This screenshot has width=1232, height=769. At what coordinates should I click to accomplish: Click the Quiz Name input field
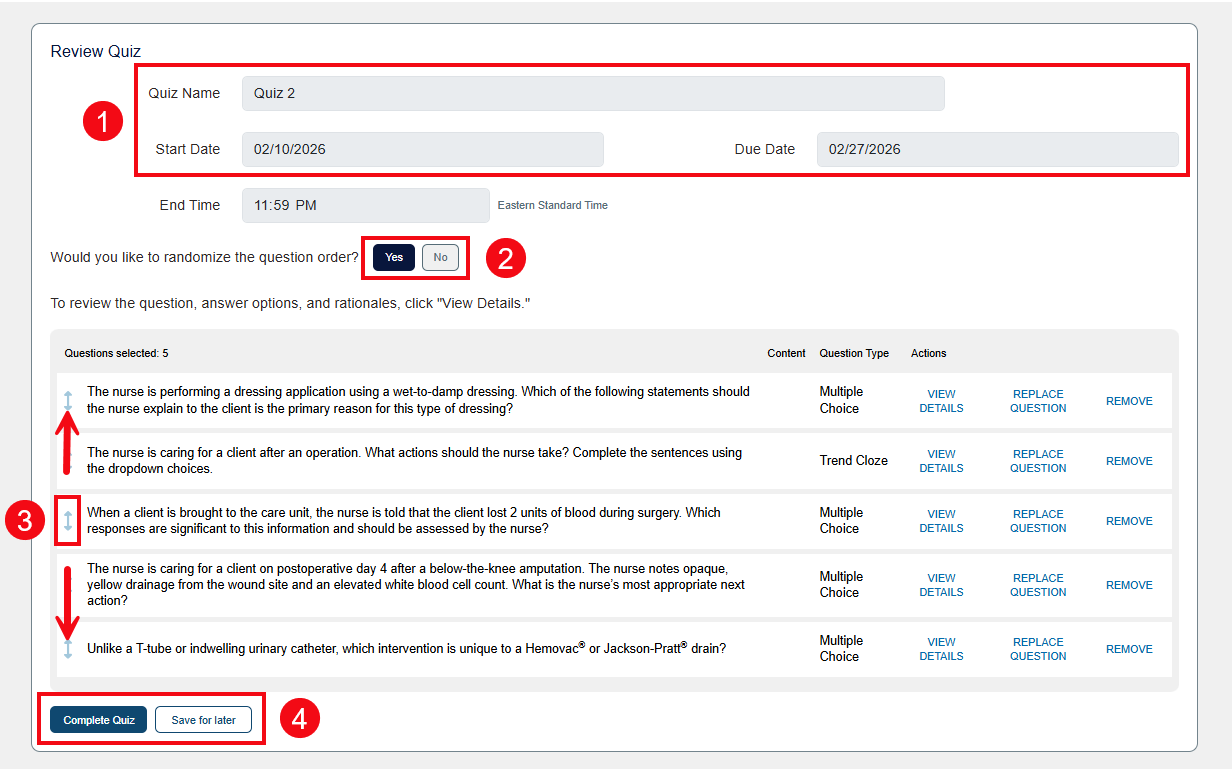coord(592,93)
